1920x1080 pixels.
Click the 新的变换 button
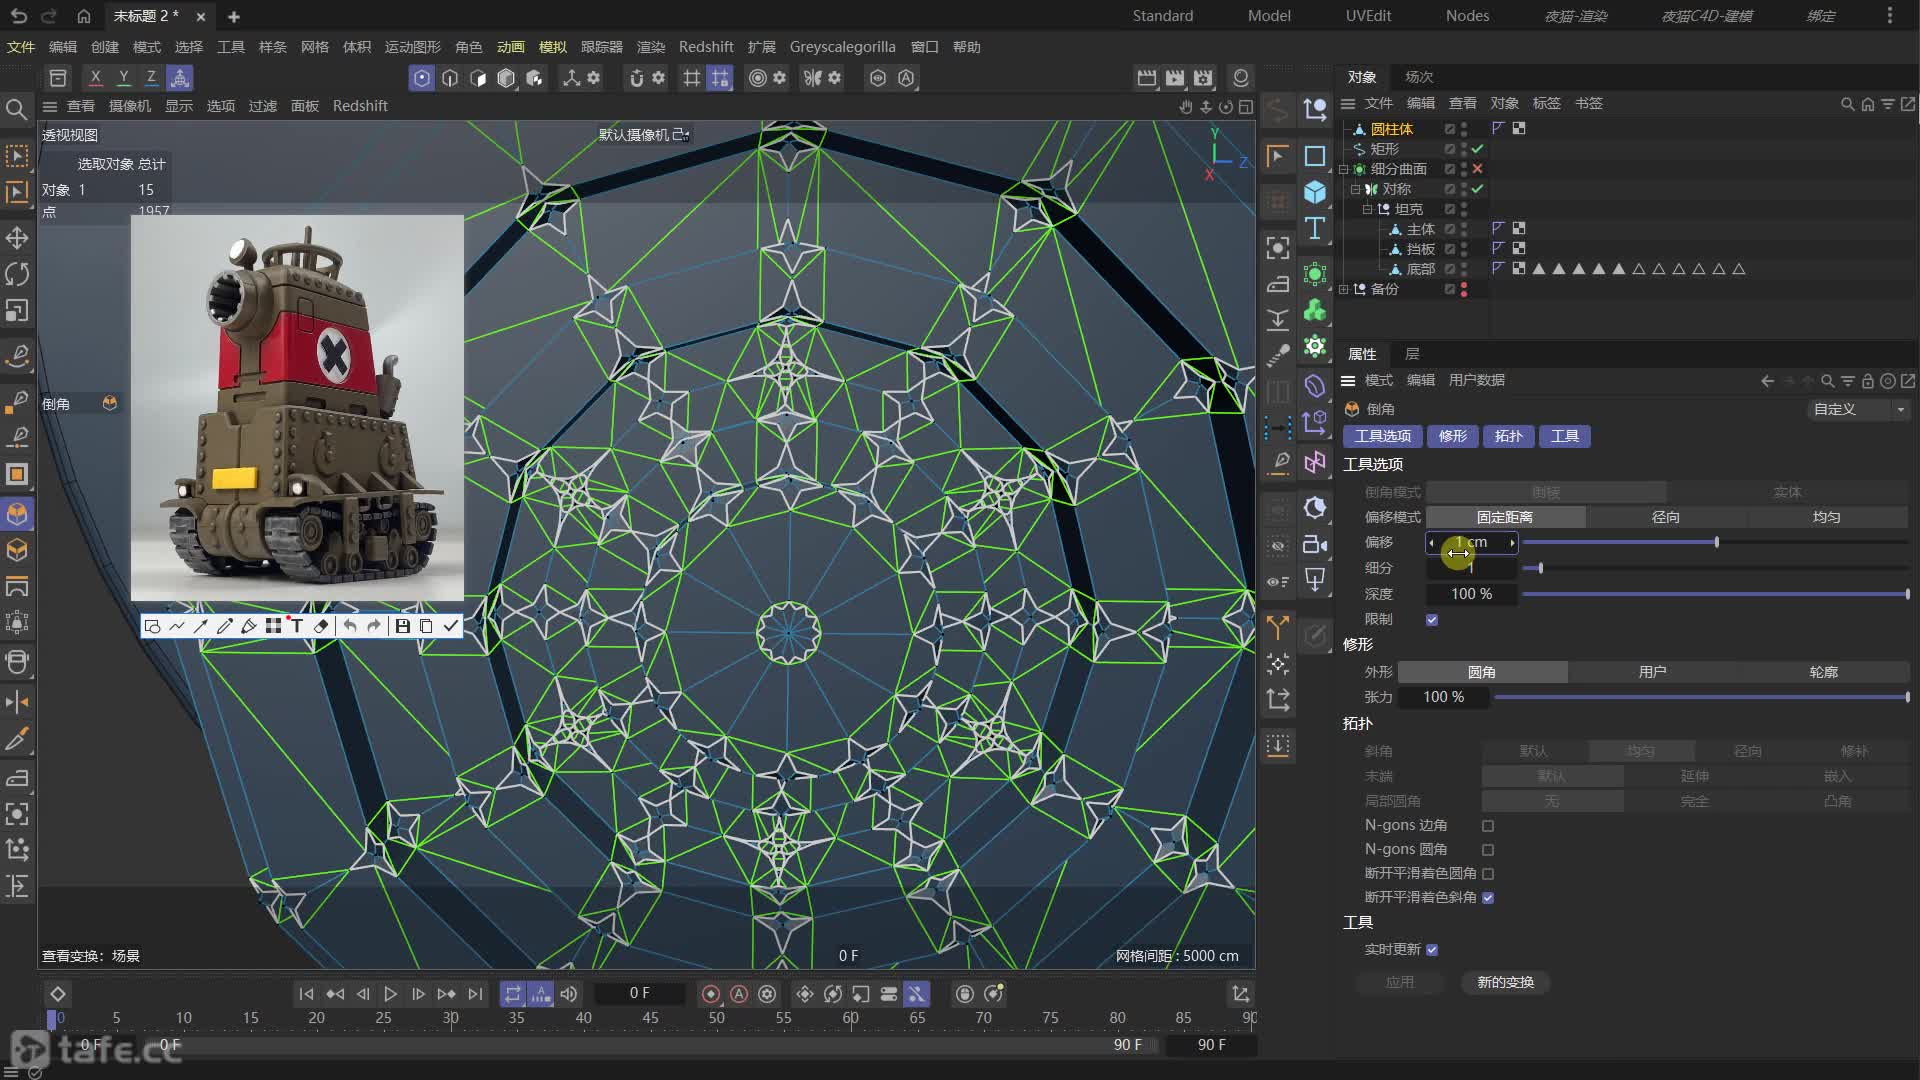[x=1505, y=982]
